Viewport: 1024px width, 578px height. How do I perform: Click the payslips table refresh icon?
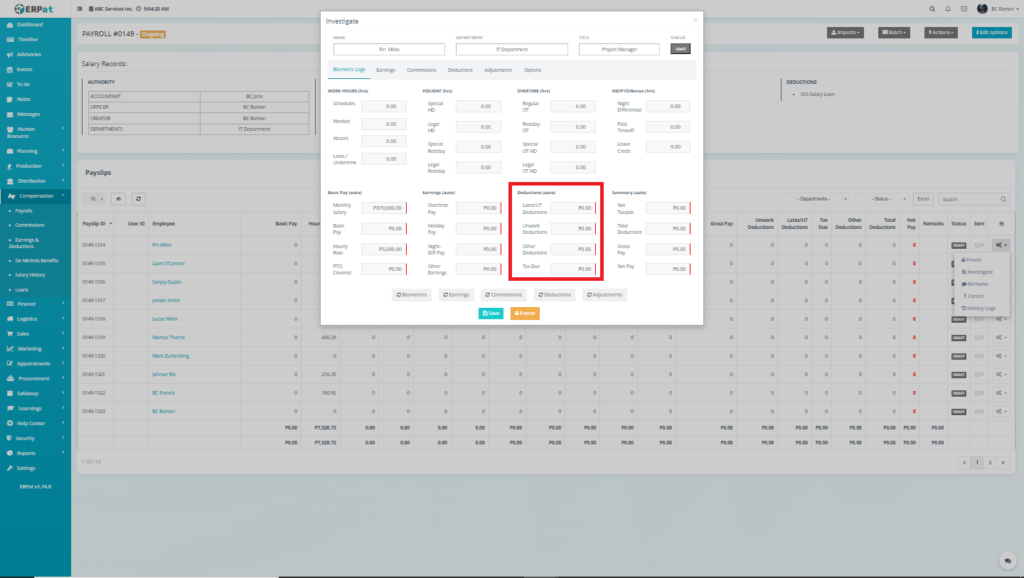tap(138, 199)
